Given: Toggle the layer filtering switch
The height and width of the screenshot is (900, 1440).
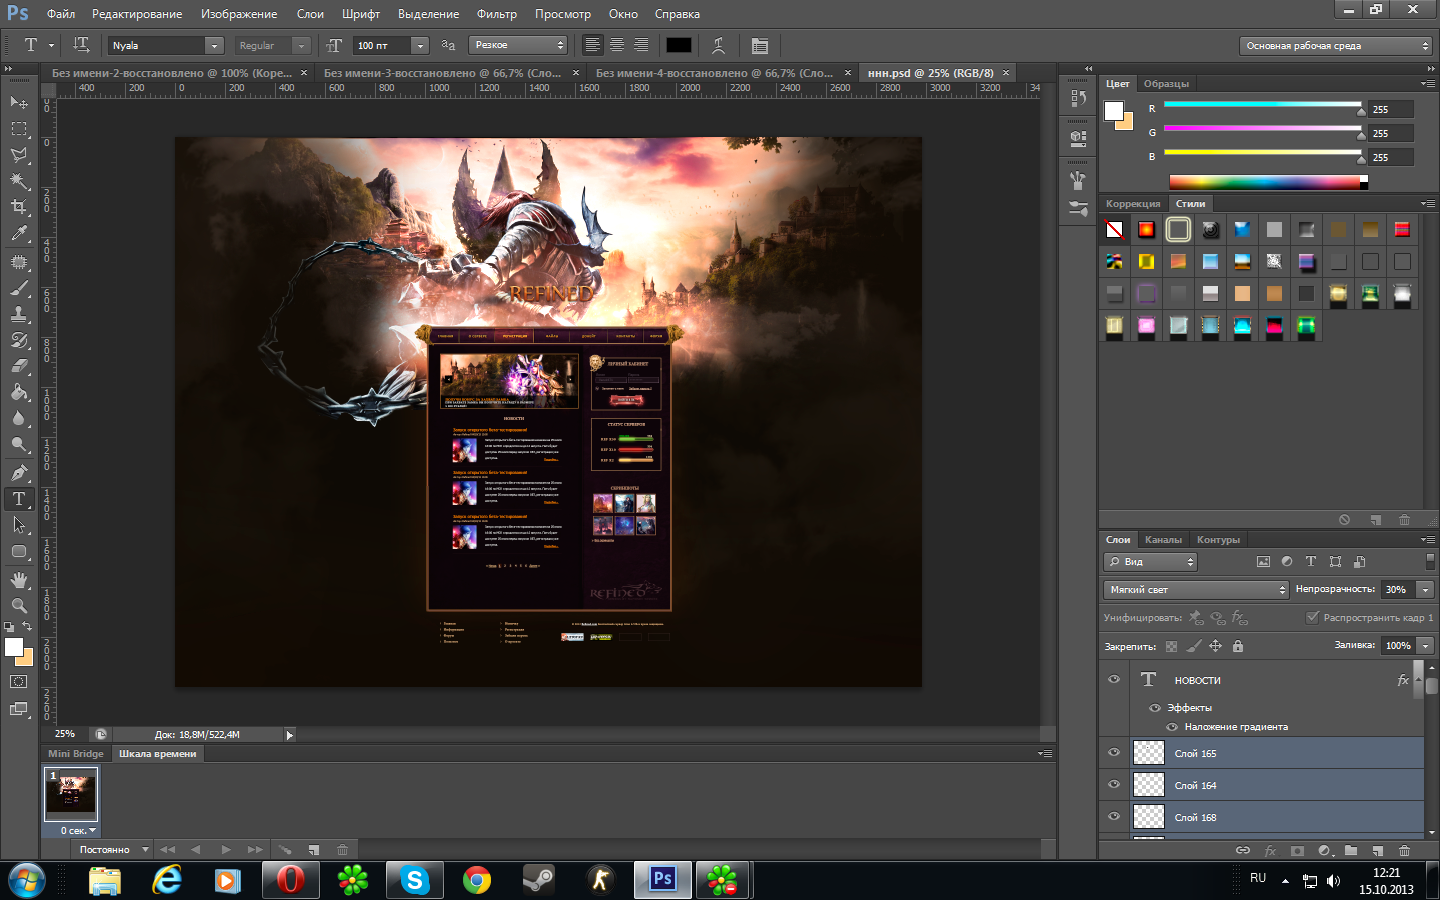Looking at the screenshot, I should point(1430,562).
